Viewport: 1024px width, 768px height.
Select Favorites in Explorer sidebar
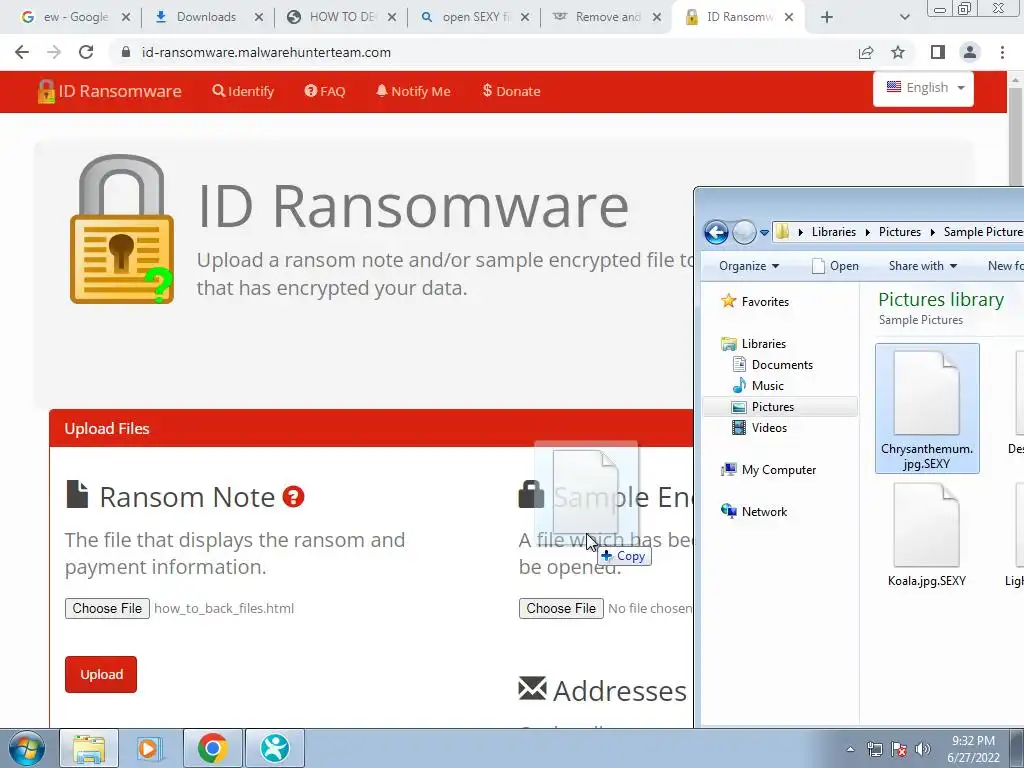click(755, 302)
